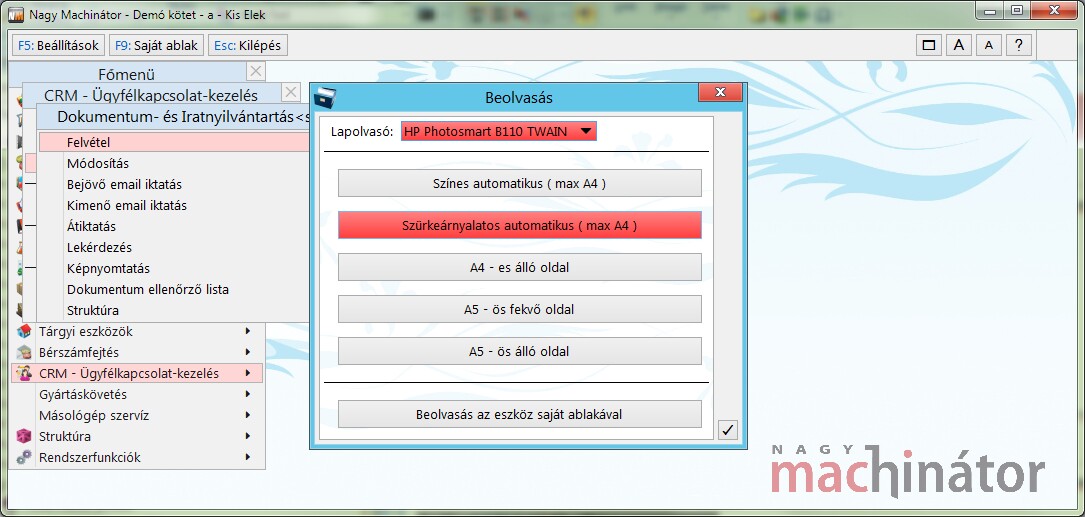The image size is (1085, 517).
Task: Select Átiktatás menu item
Action: pos(174,226)
